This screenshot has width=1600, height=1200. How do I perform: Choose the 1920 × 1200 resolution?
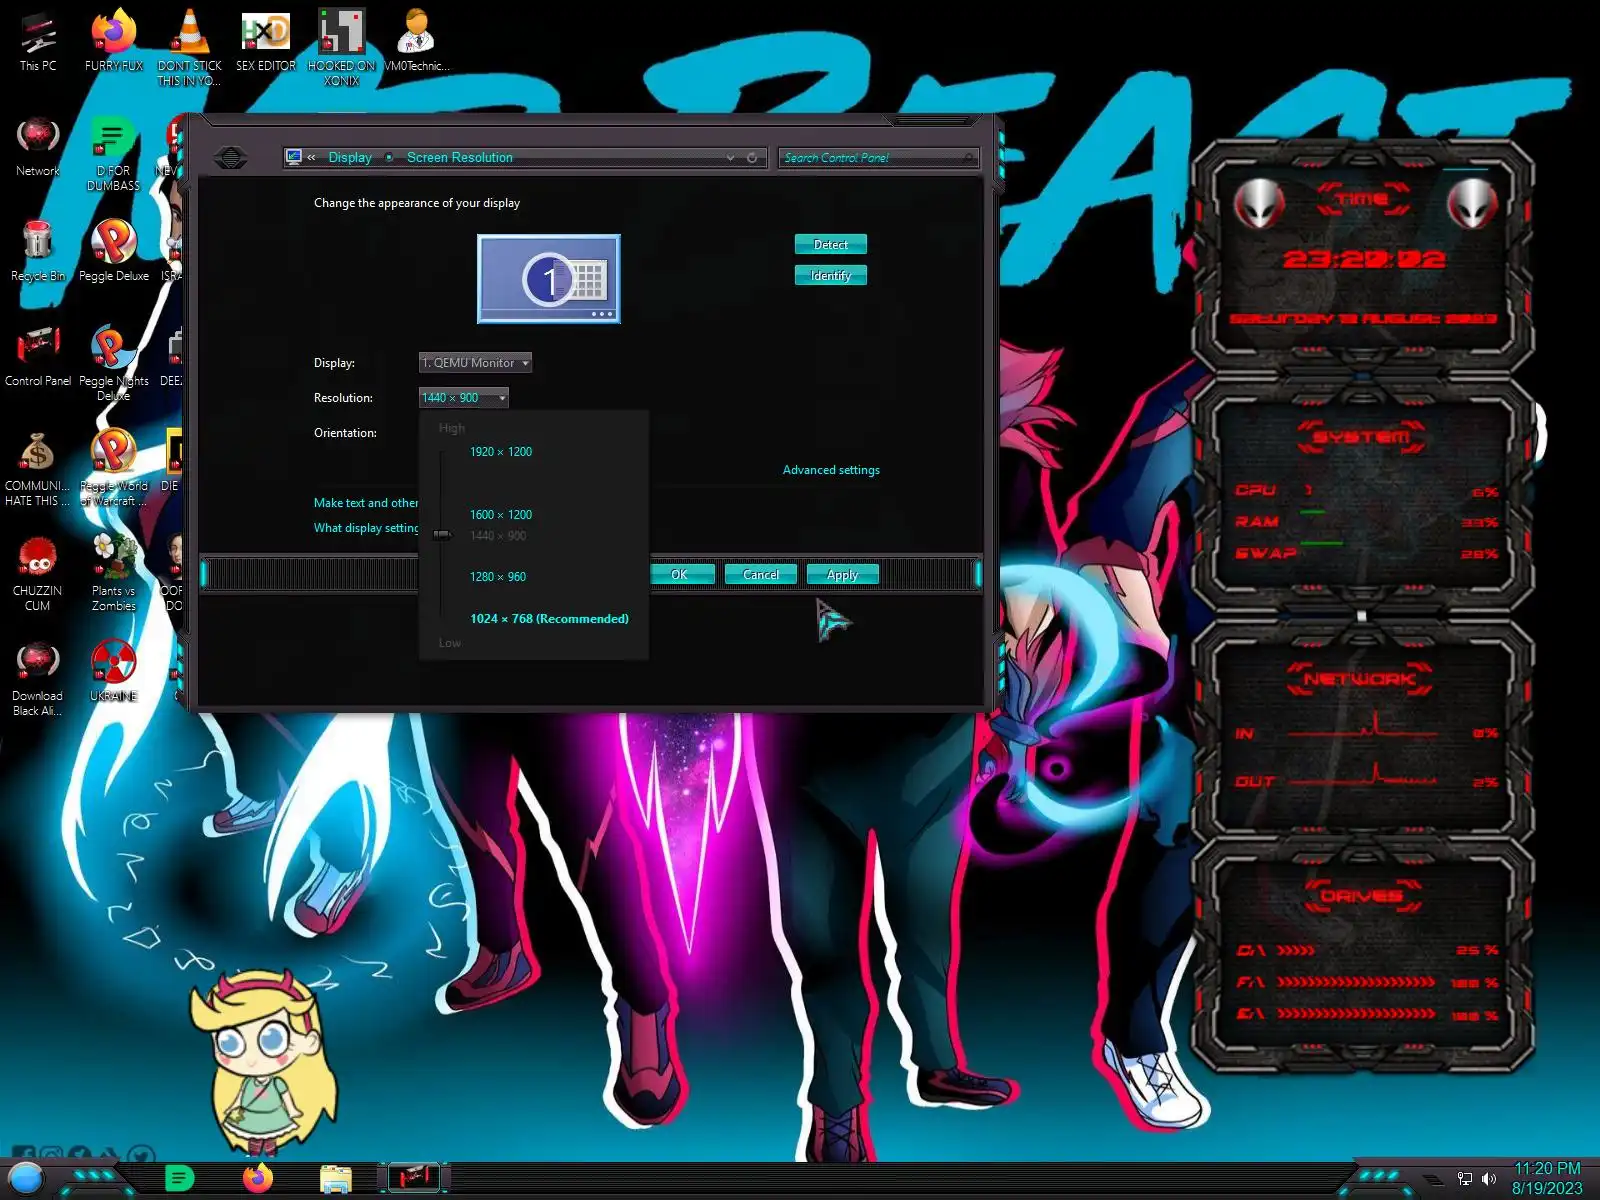pyautogui.click(x=501, y=452)
